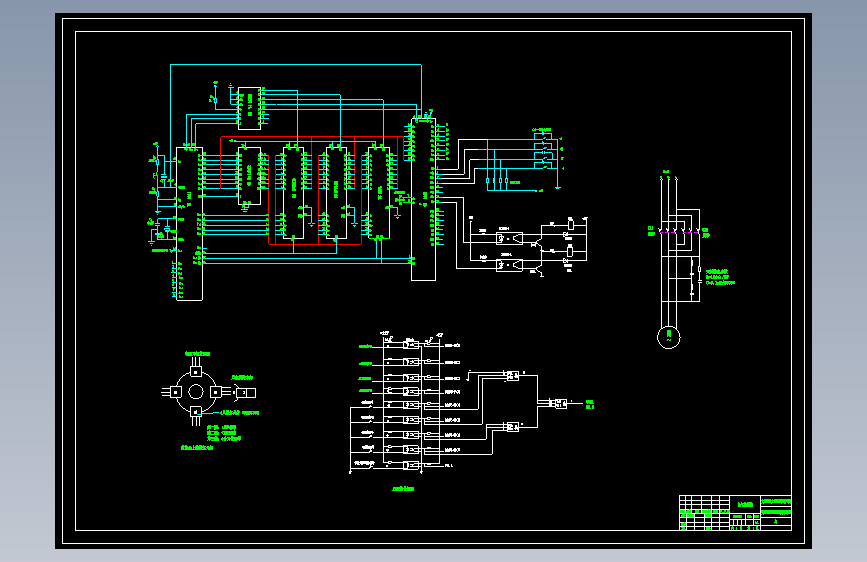The width and height of the screenshot is (867, 562).
Task: Click the centre circle of the tool turret diagram
Action: pos(196,392)
